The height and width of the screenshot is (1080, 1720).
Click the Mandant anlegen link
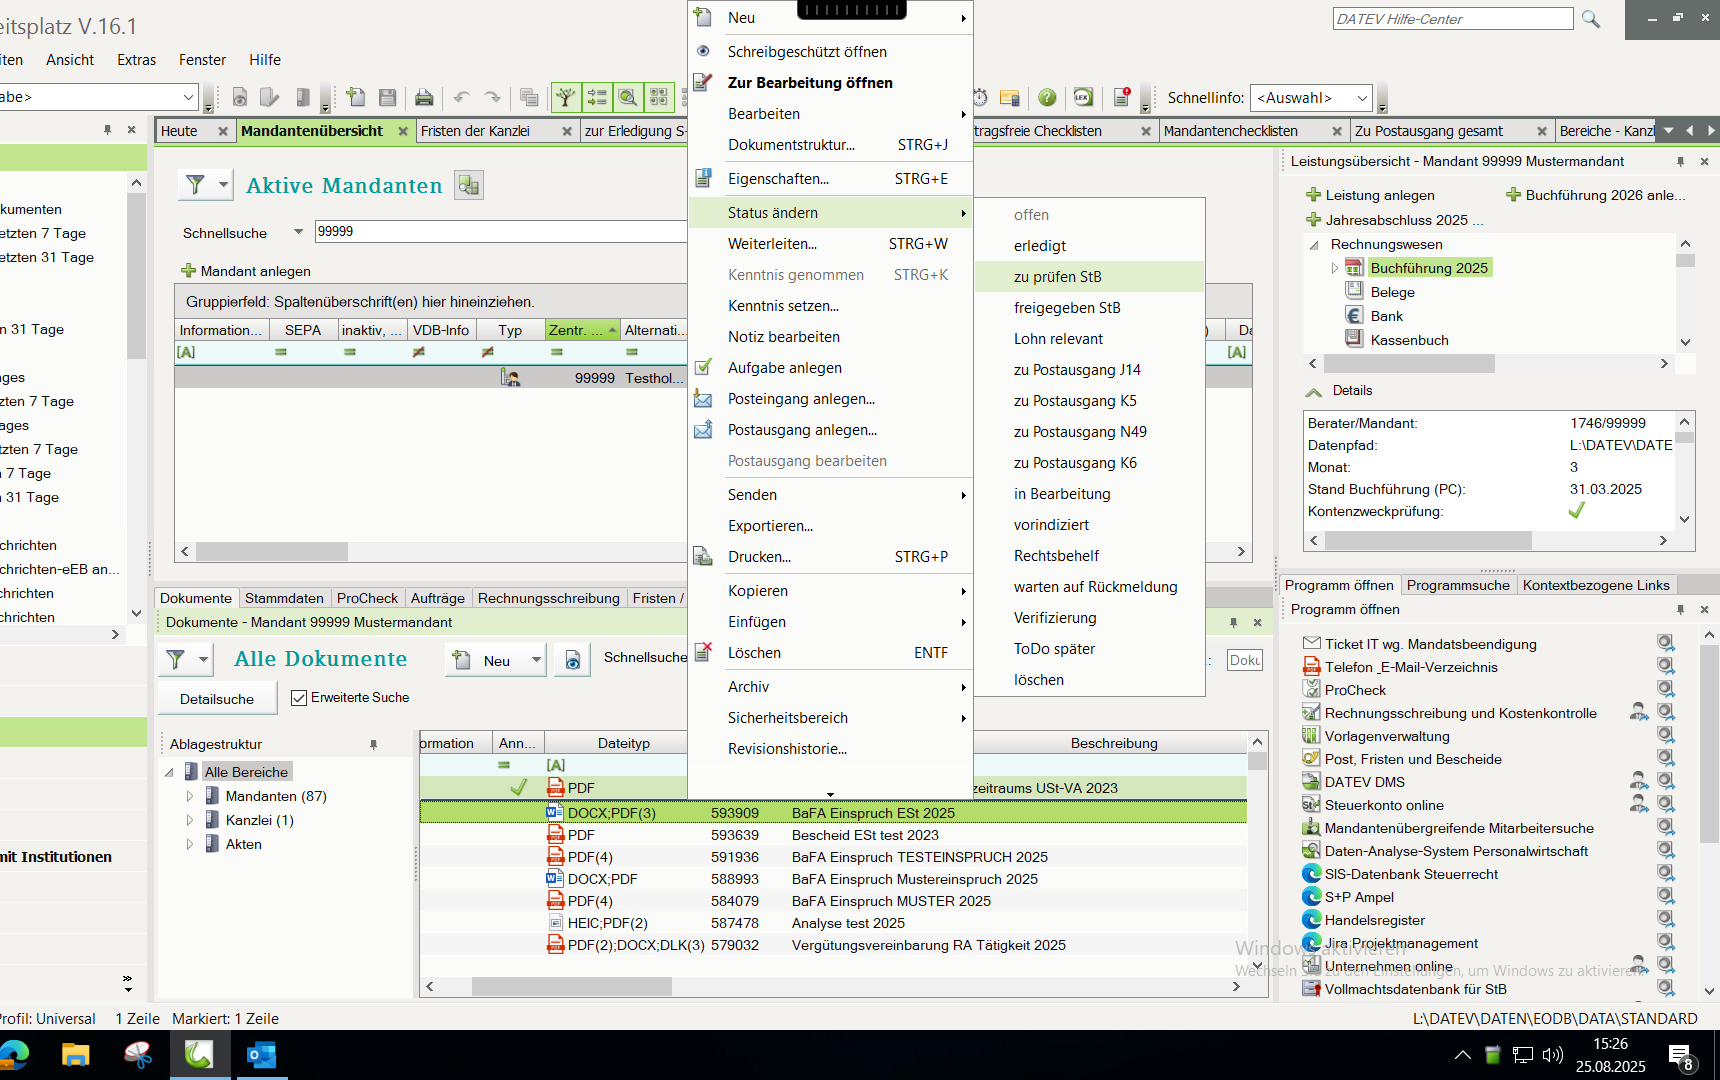(x=255, y=271)
